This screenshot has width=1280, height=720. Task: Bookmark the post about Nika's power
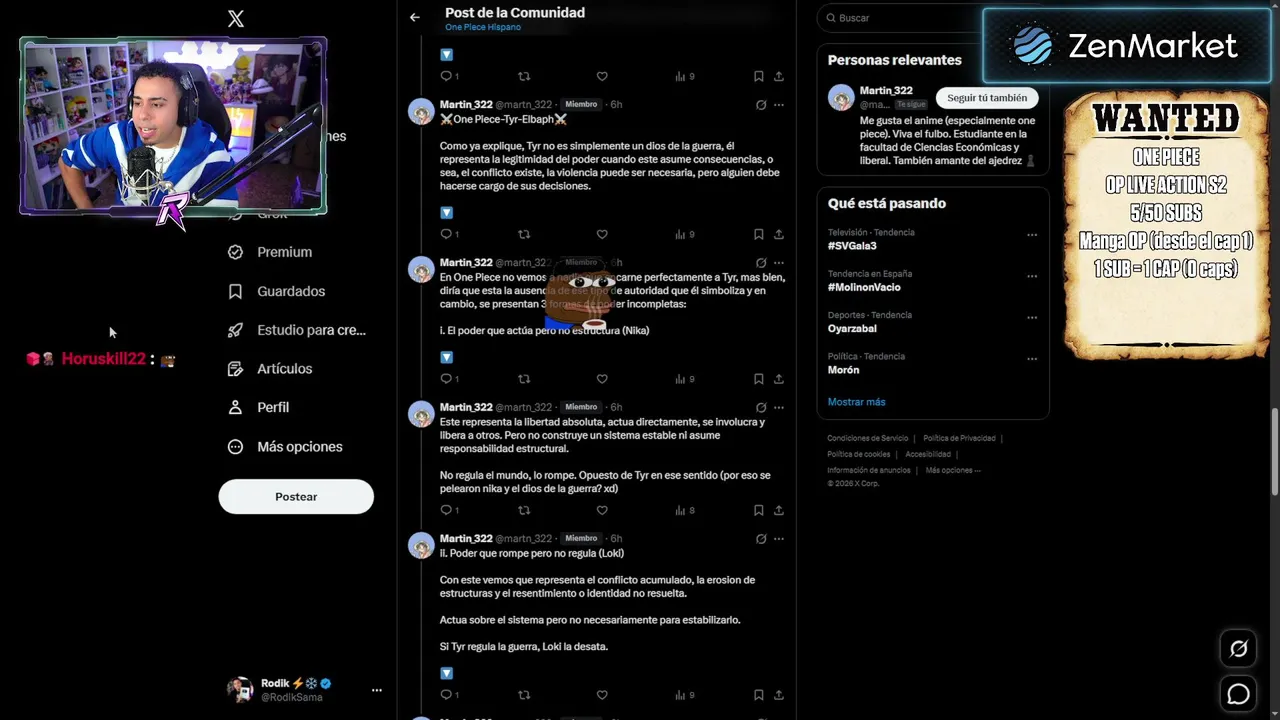click(759, 379)
